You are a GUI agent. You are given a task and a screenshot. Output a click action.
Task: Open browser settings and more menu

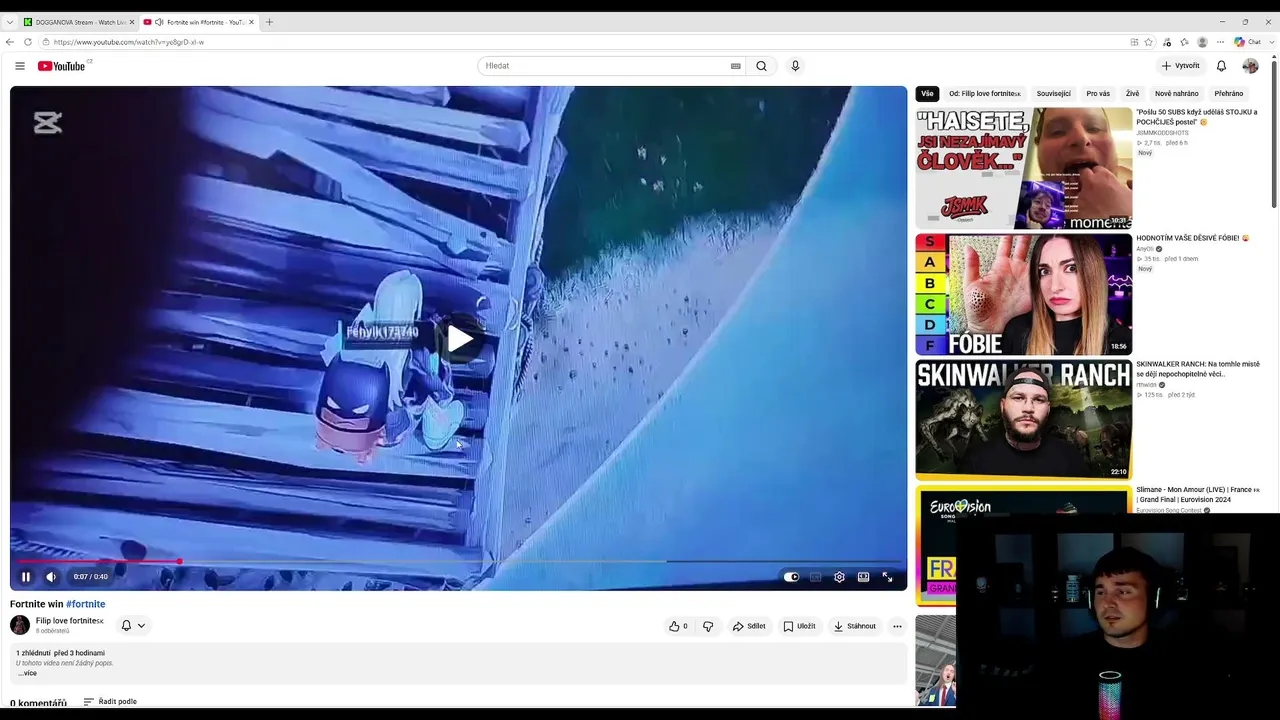click(1220, 42)
